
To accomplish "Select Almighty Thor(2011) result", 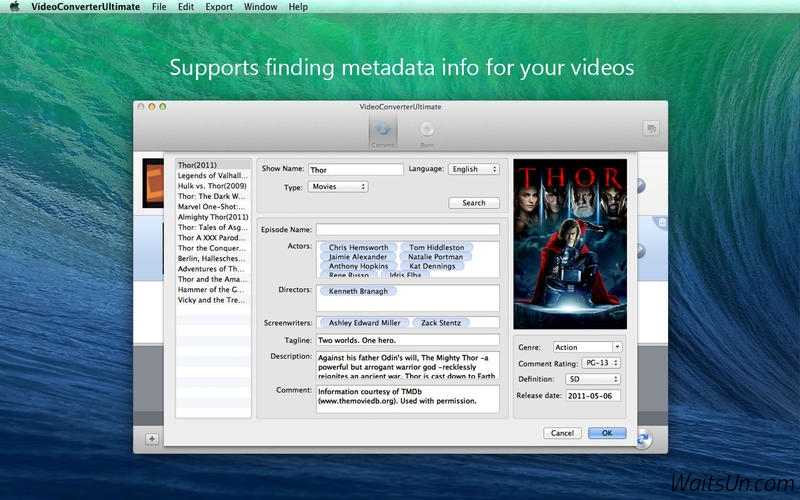I will point(213,217).
